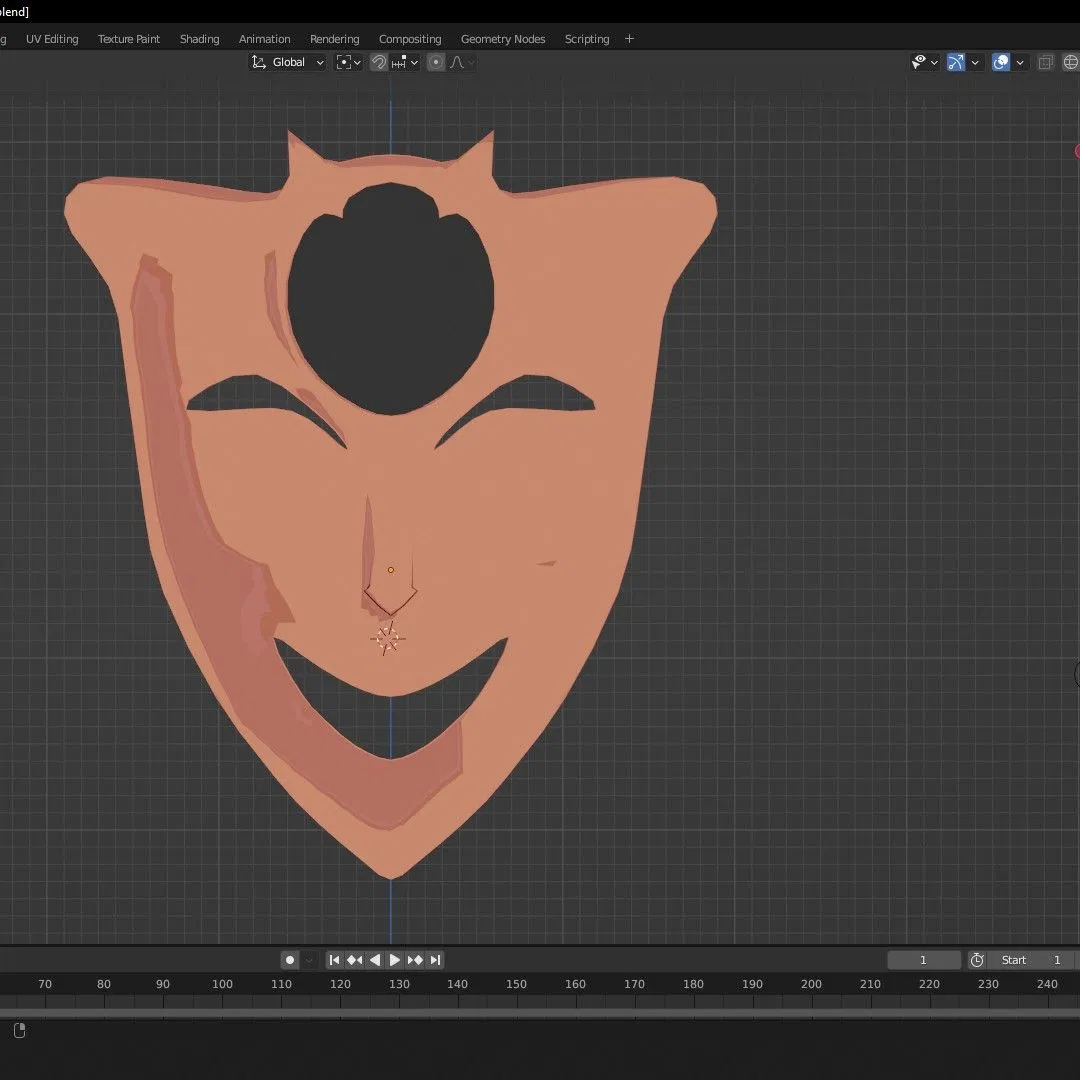Toggle auto keying record button
Screen dimensions: 1080x1080
click(x=290, y=960)
